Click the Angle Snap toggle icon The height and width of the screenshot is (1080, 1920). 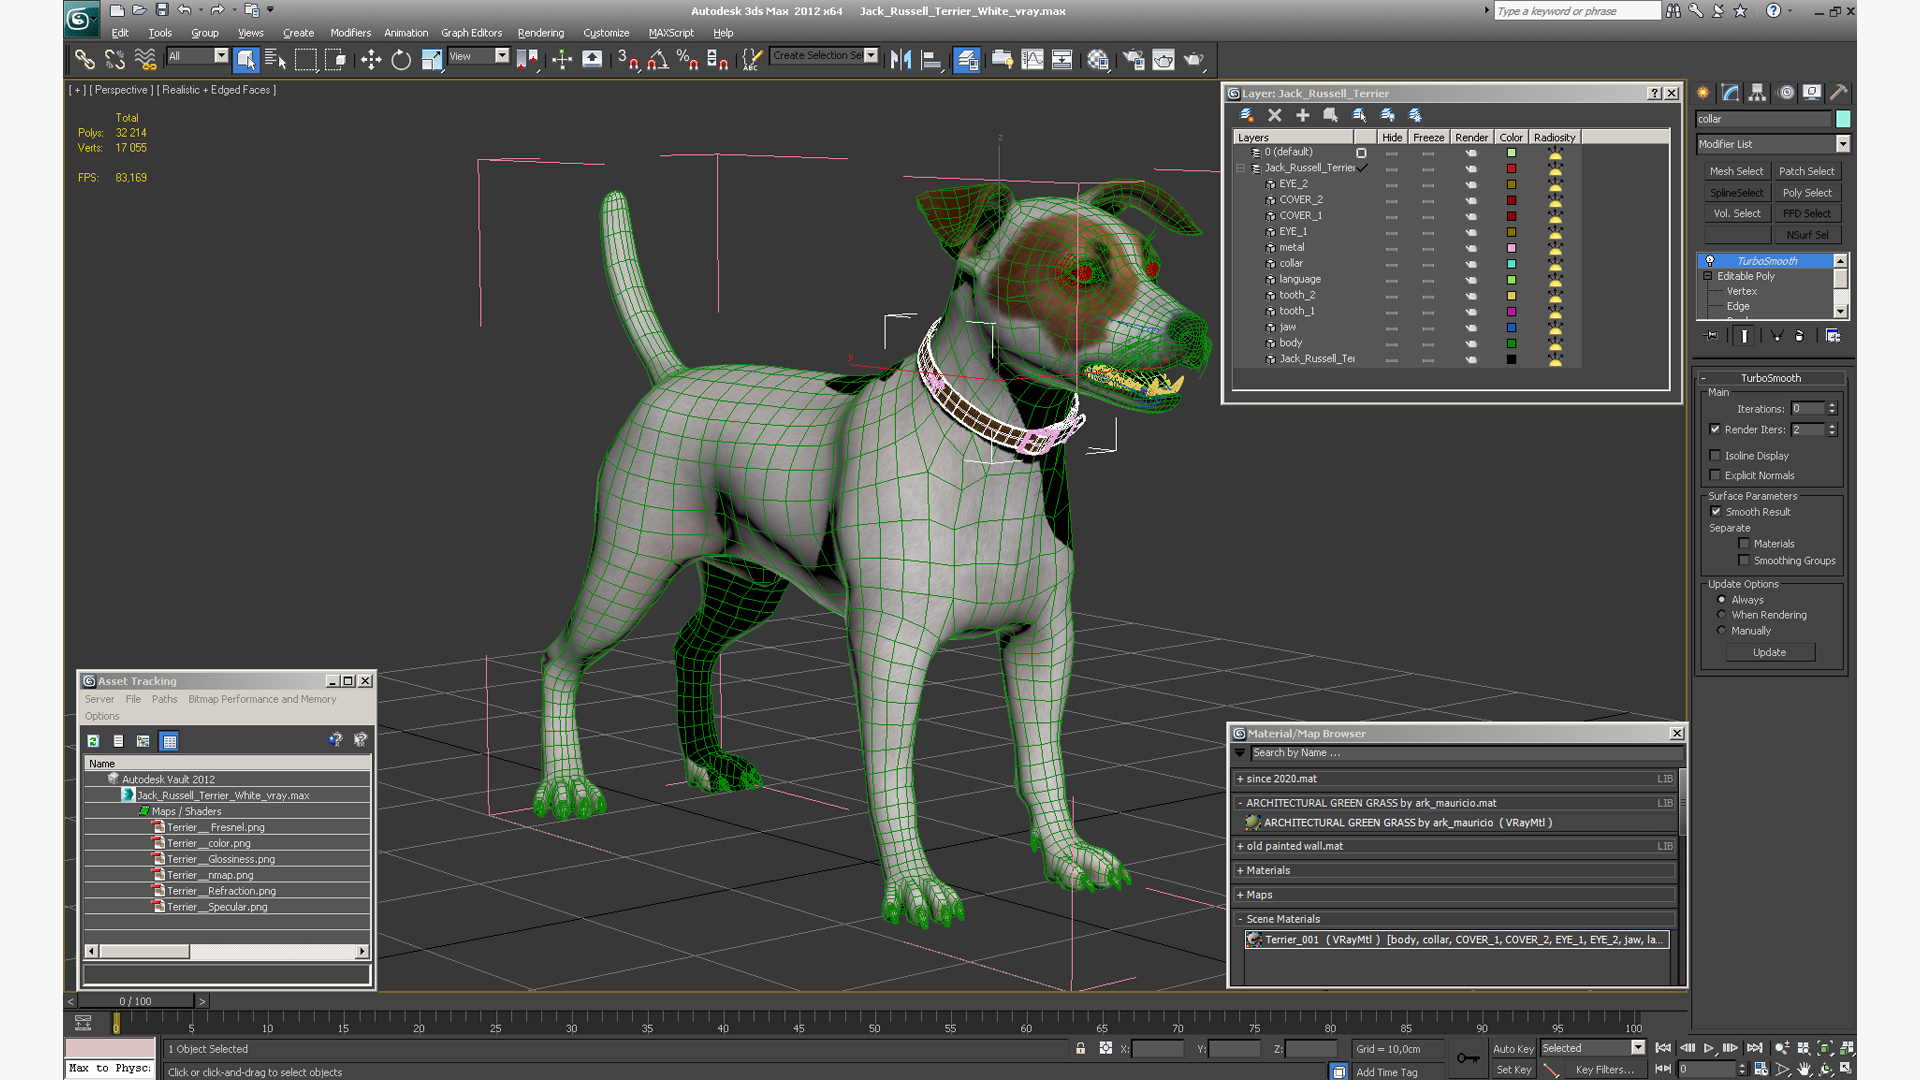pyautogui.click(x=657, y=60)
